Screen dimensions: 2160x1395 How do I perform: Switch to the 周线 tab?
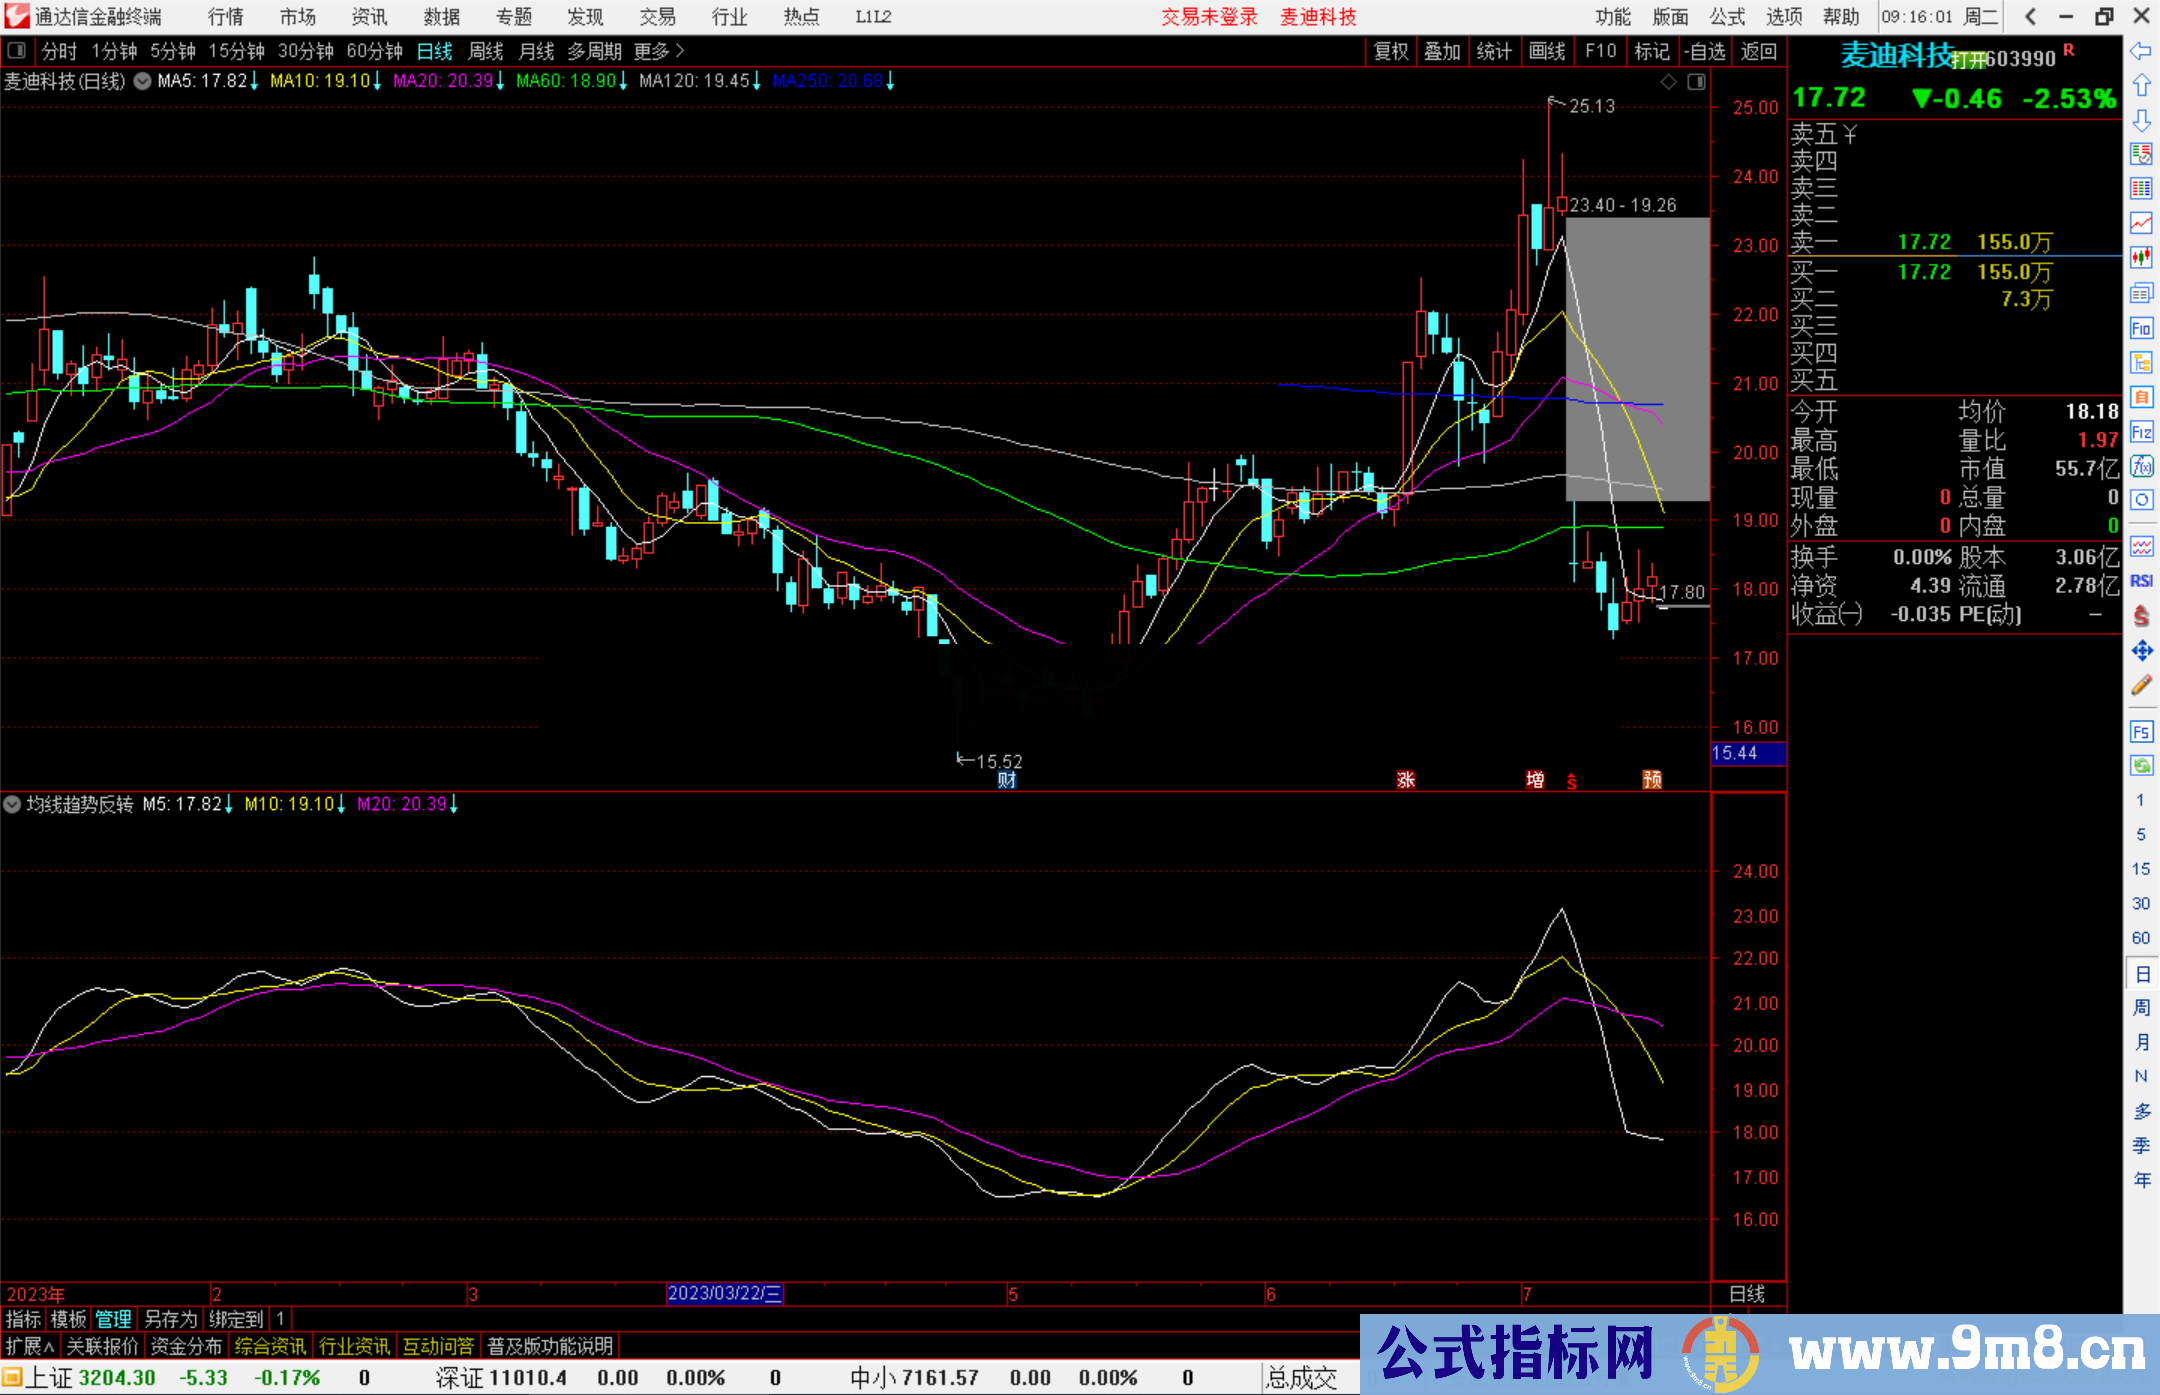point(486,51)
